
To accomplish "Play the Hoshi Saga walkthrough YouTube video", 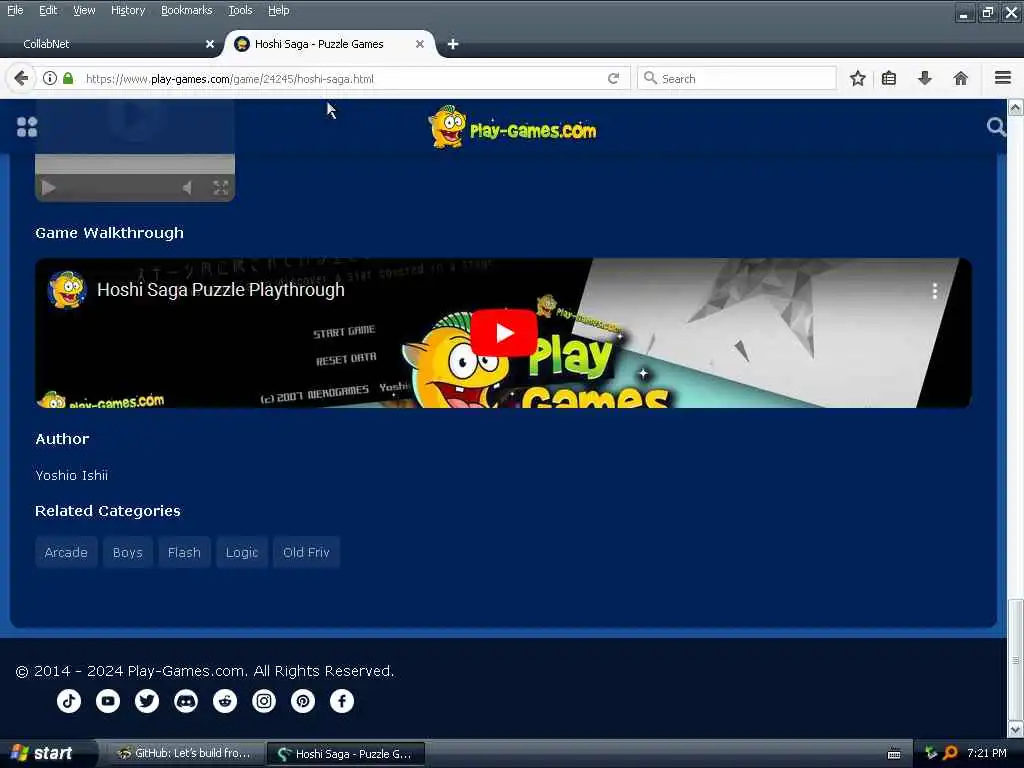I will [504, 333].
